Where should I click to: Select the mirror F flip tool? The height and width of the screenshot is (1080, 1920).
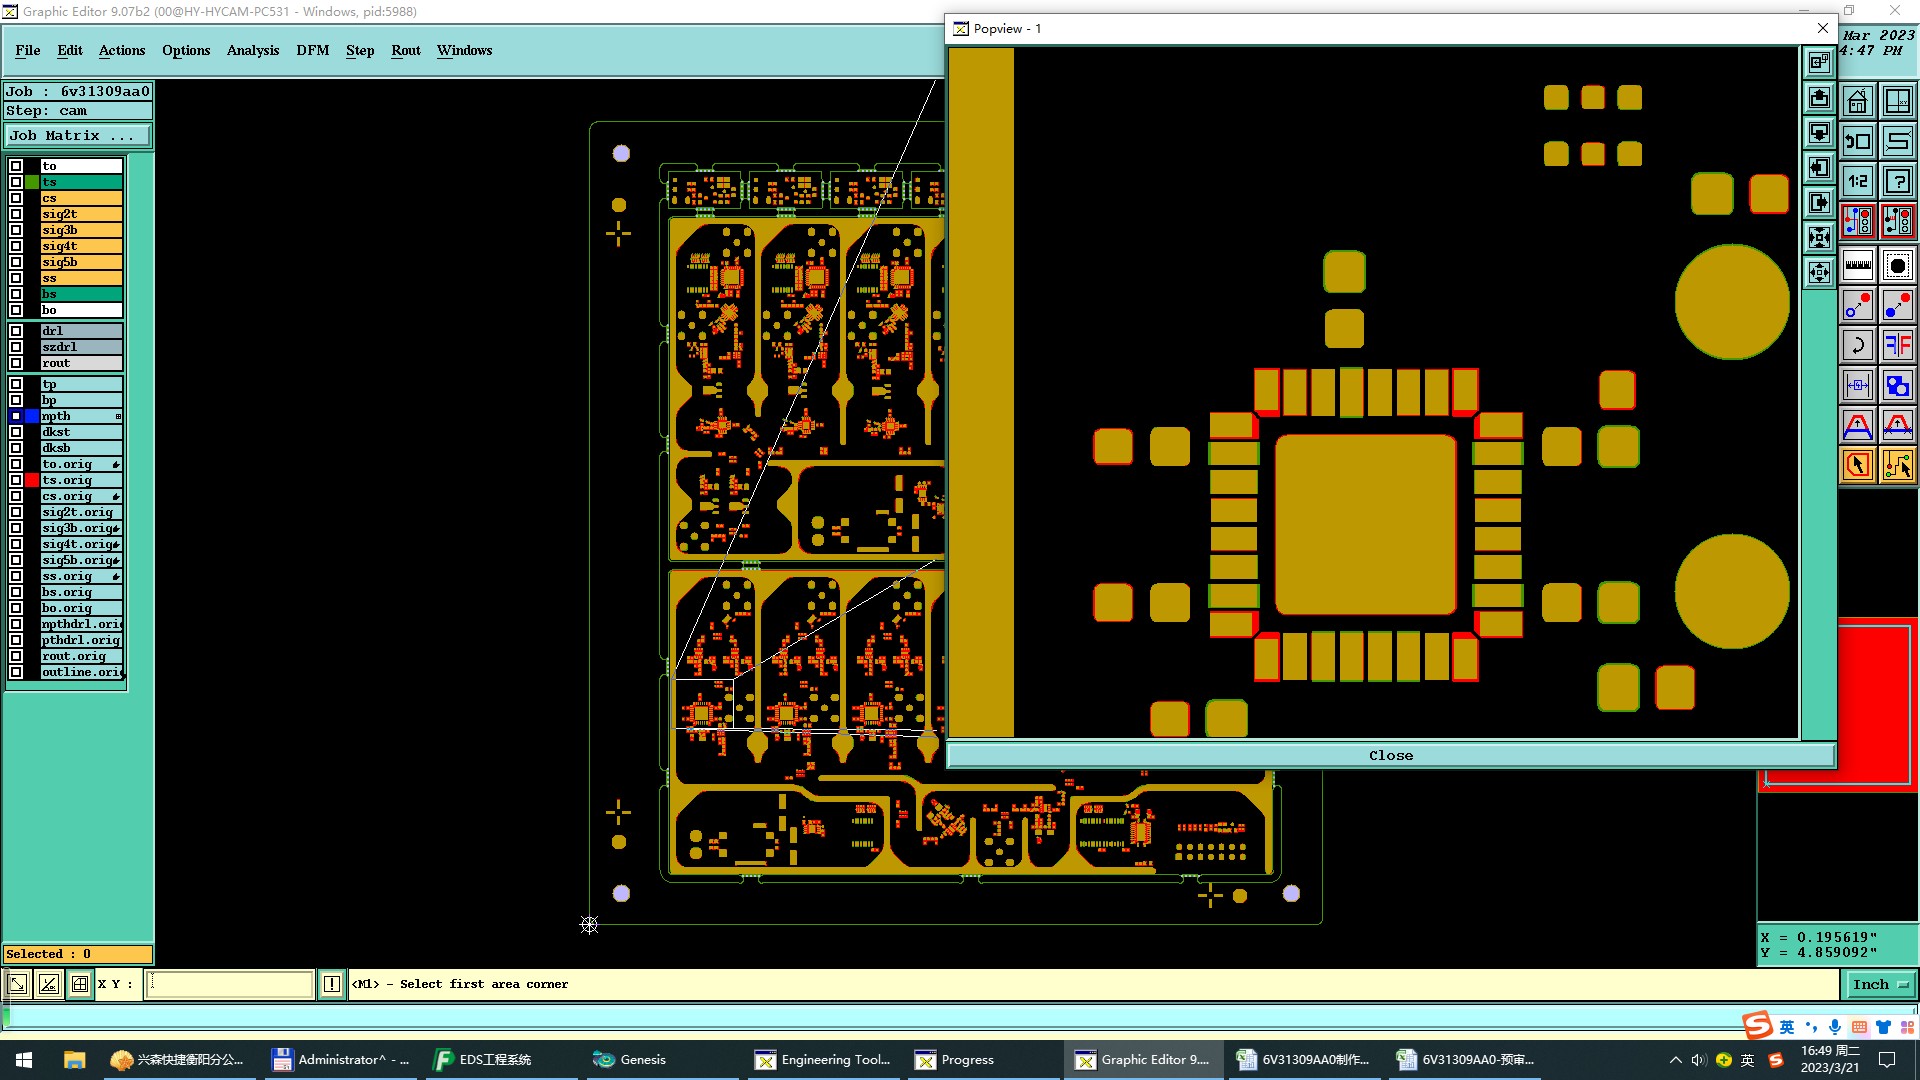tap(1897, 346)
